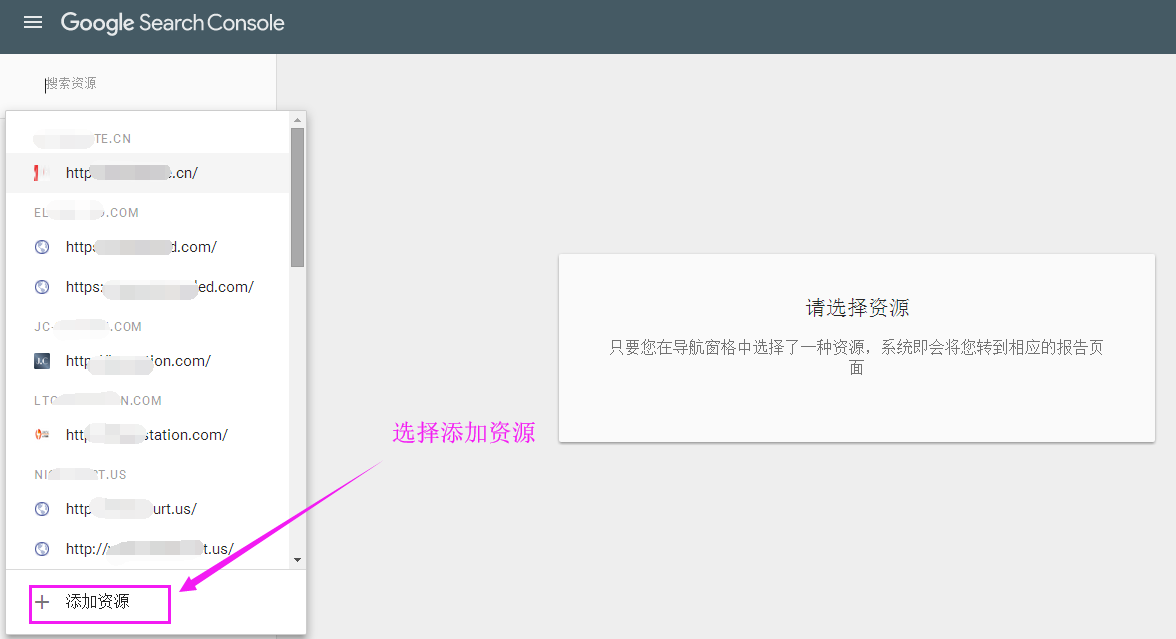Click globe icon beside the d.com/ property
The image size is (1176, 639).
pyautogui.click(x=42, y=247)
